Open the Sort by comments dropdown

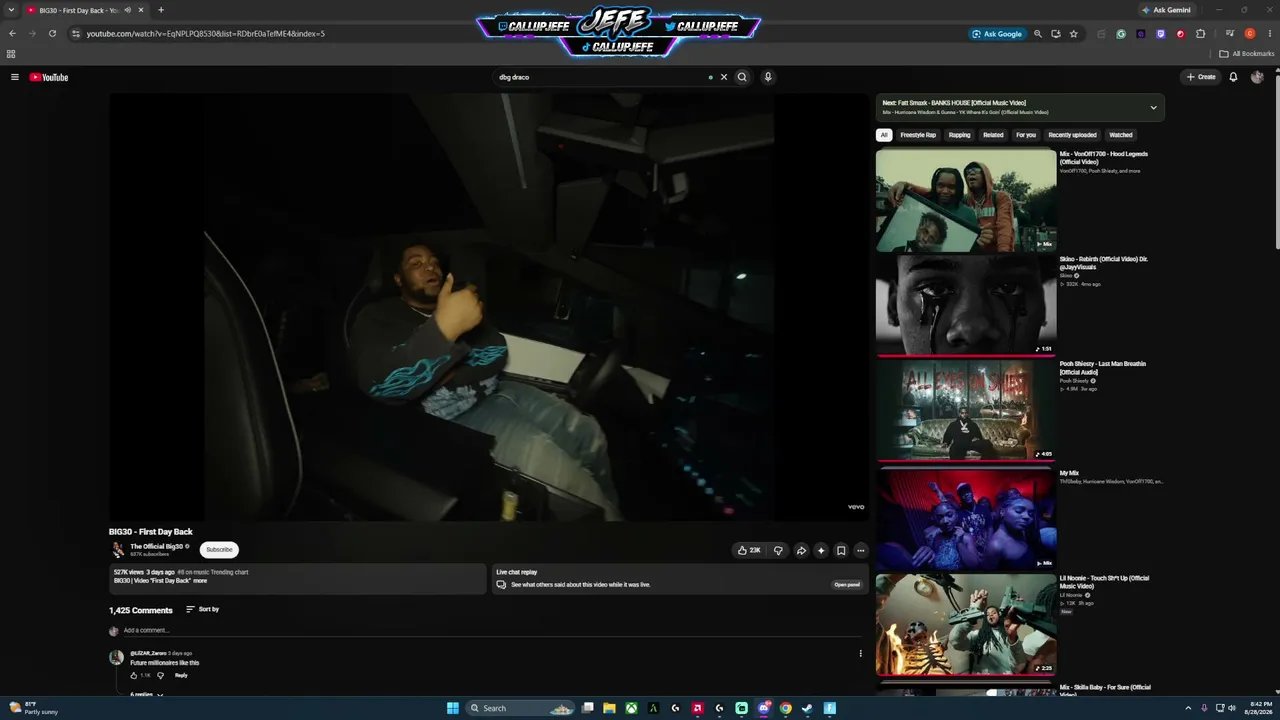203,609
